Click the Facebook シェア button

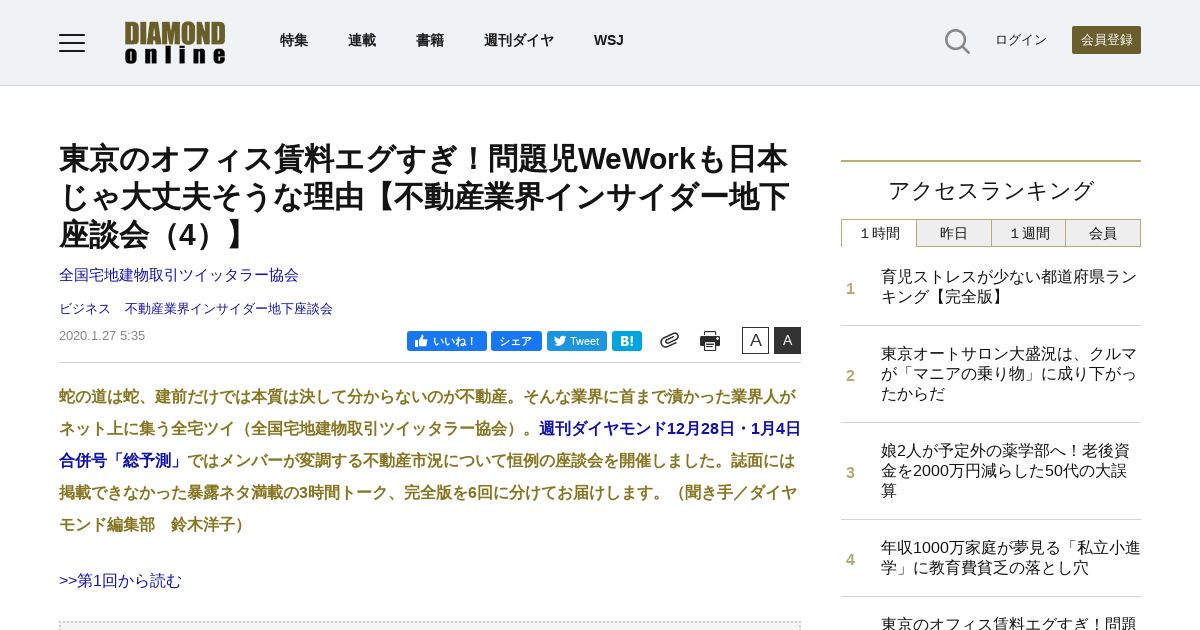point(516,341)
